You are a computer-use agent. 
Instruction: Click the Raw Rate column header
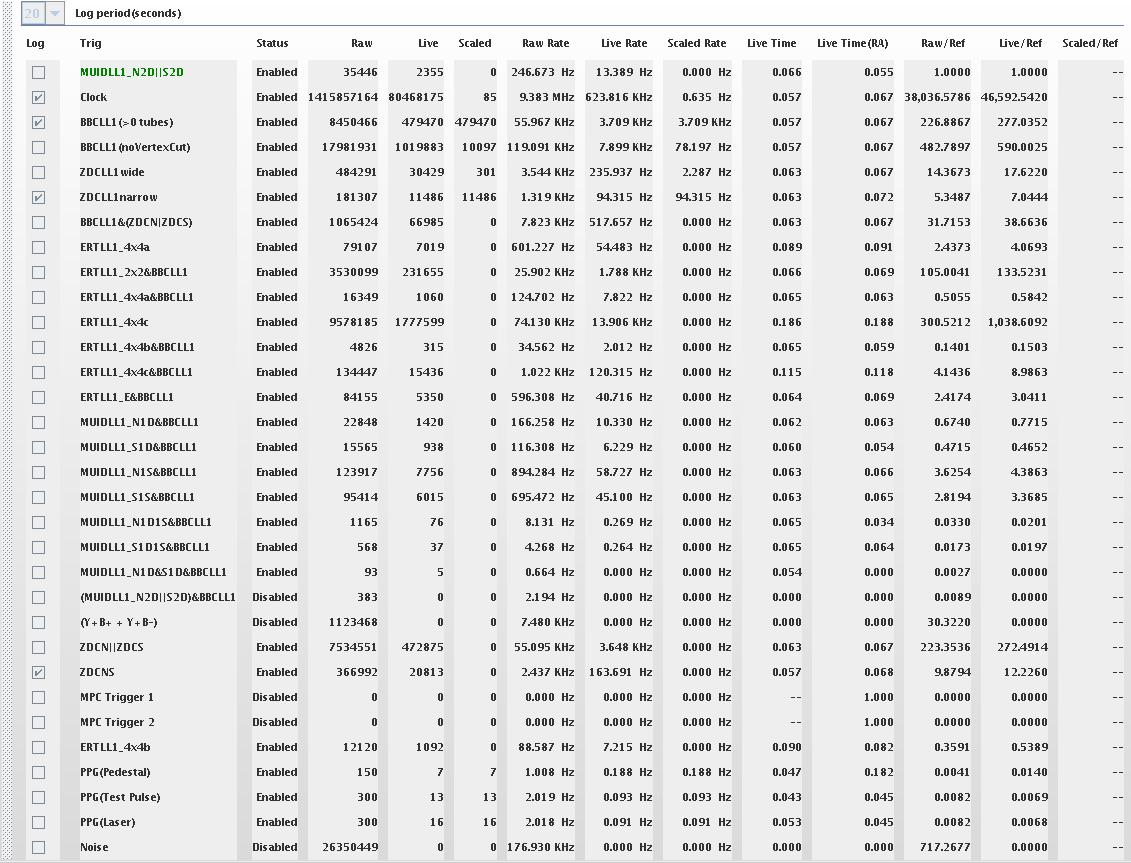tap(545, 43)
